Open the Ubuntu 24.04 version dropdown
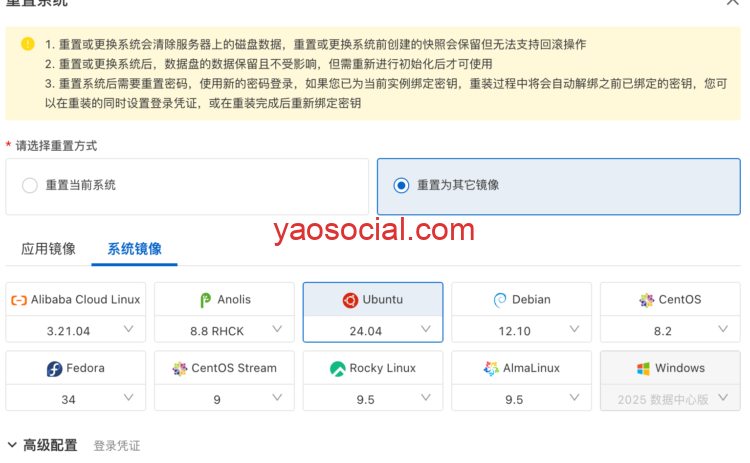Screen dimensions: 750x463 tap(372, 330)
